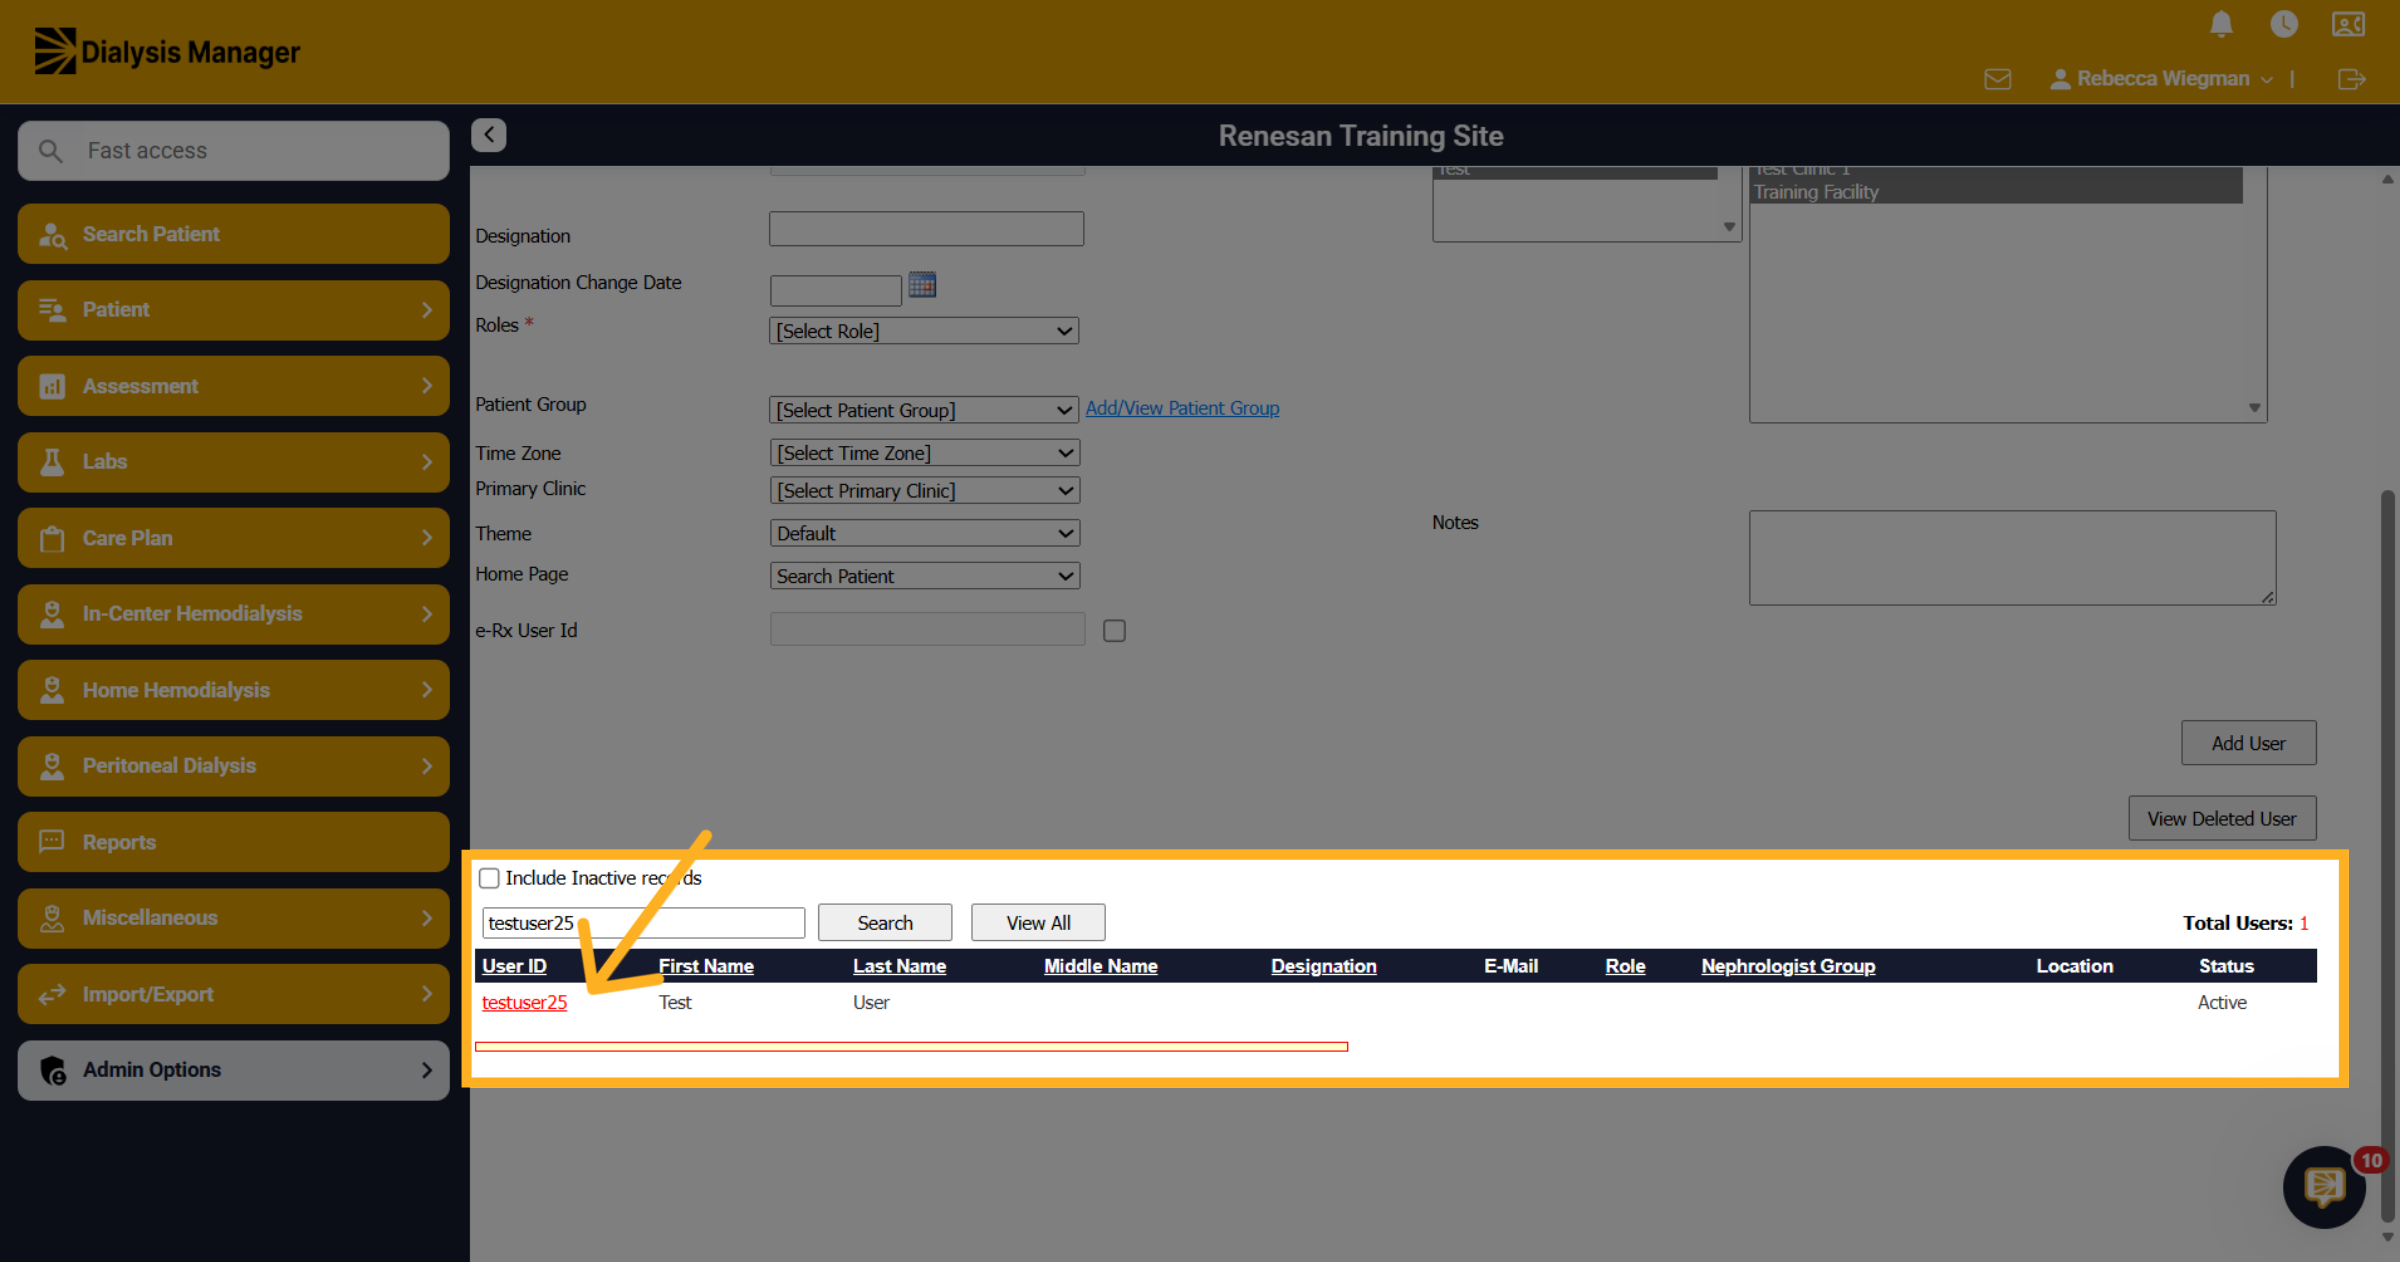Click the clock history icon
2400x1262 pixels.
[x=2284, y=24]
